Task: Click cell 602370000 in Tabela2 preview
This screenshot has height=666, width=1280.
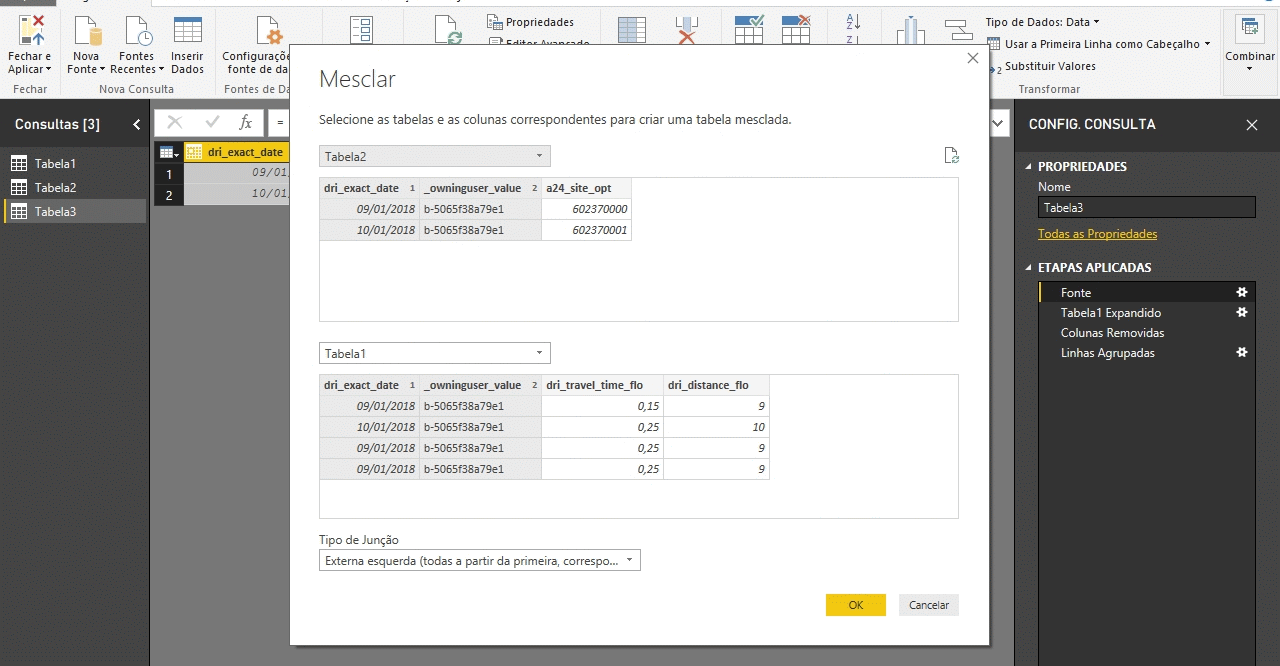Action: point(586,209)
